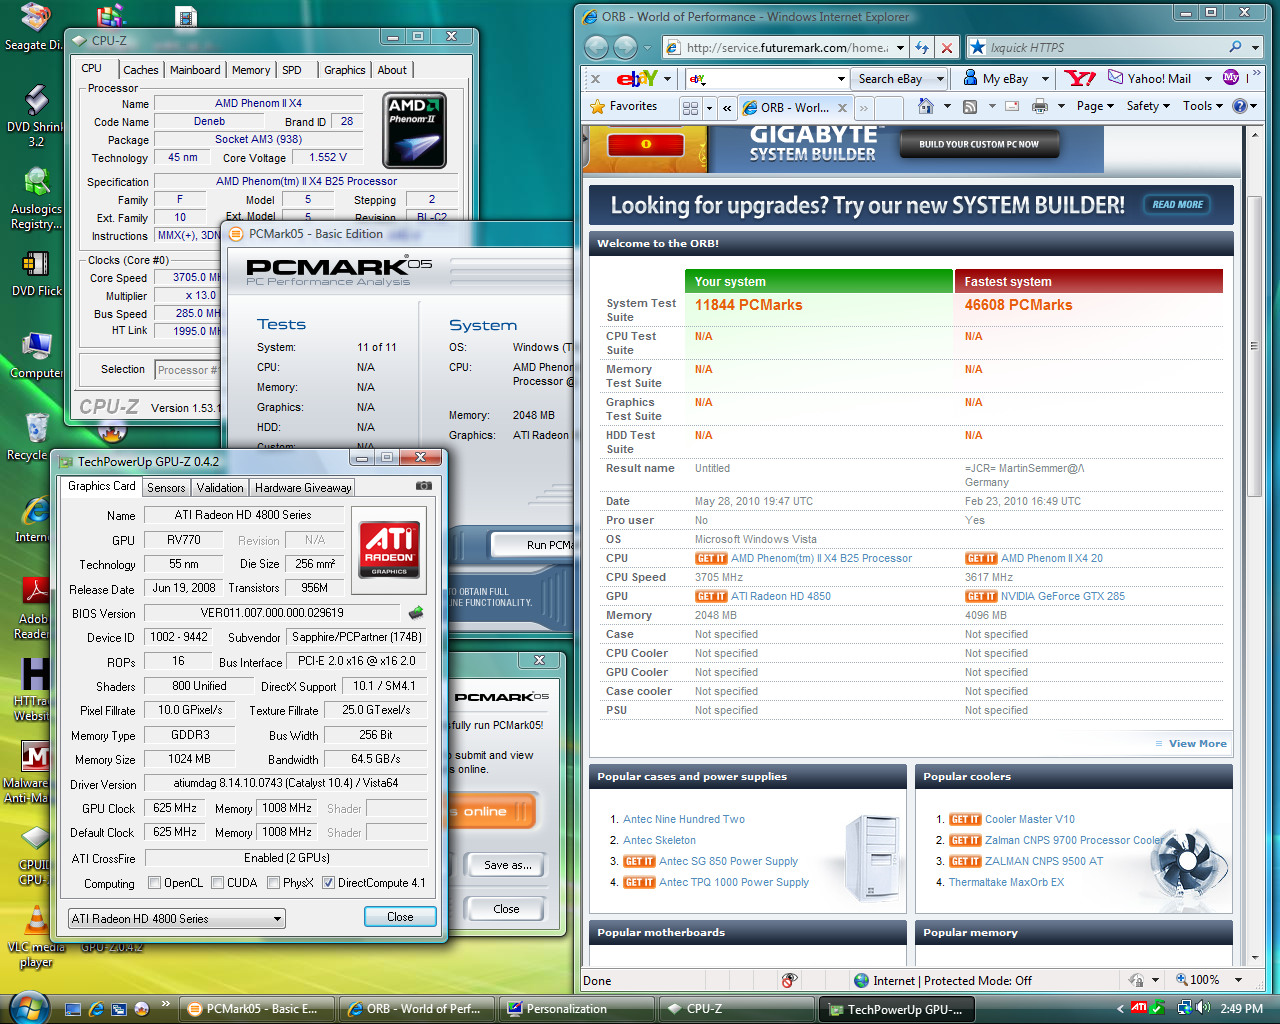
Task: Click the Close button in GPU-Z
Action: [x=400, y=917]
